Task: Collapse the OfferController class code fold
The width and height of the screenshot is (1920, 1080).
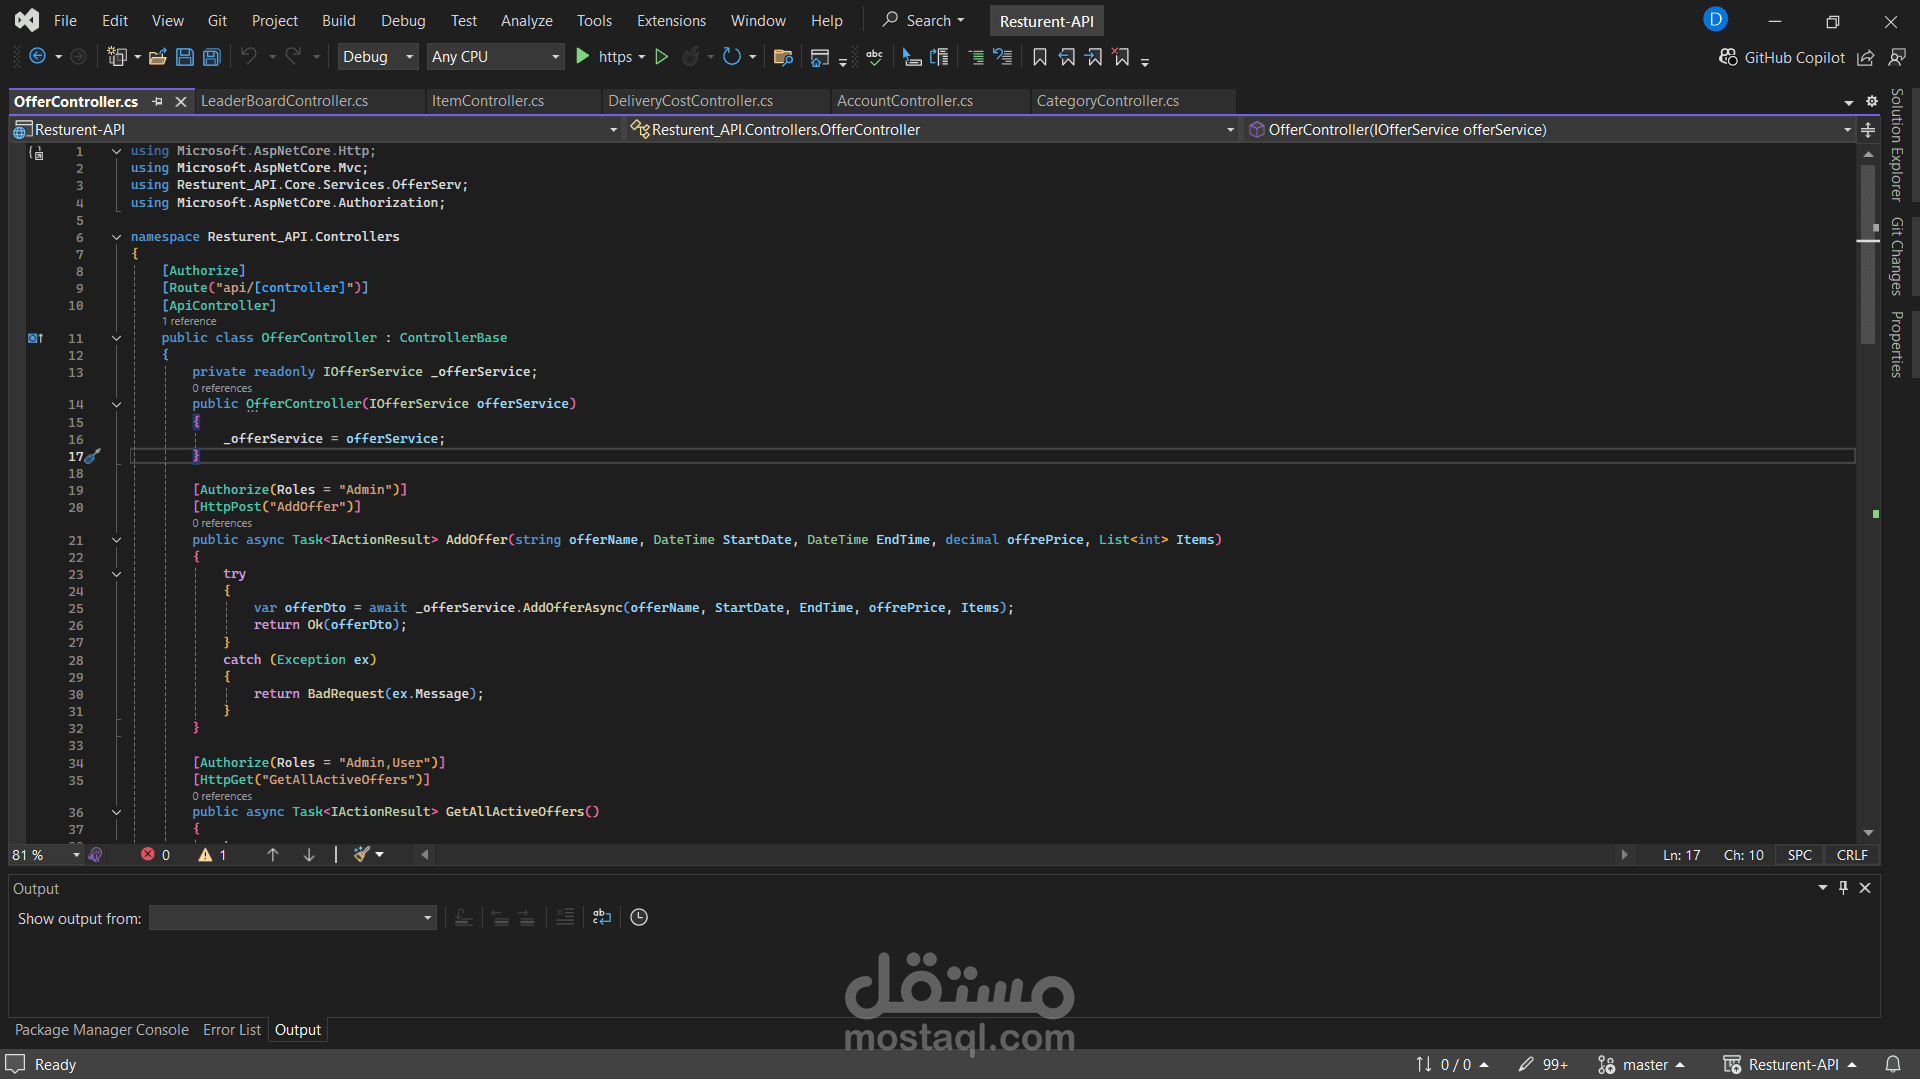Action: tap(116, 338)
